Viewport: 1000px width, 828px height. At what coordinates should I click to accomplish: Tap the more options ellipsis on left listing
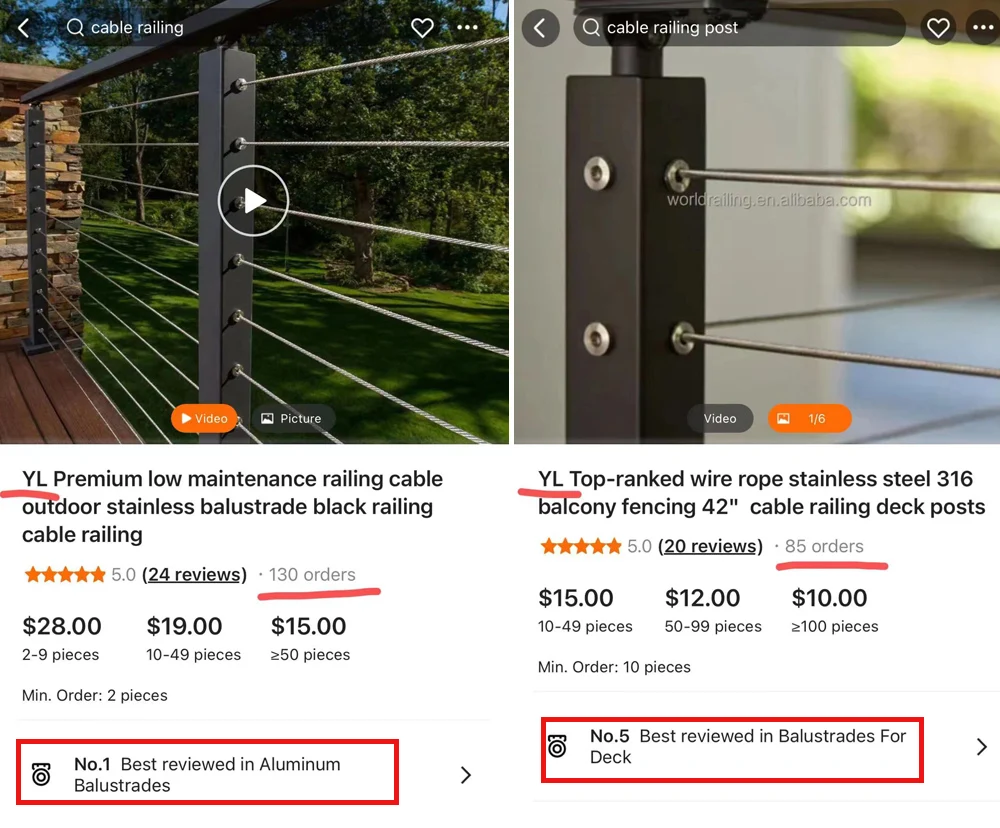pyautogui.click(x=466, y=27)
